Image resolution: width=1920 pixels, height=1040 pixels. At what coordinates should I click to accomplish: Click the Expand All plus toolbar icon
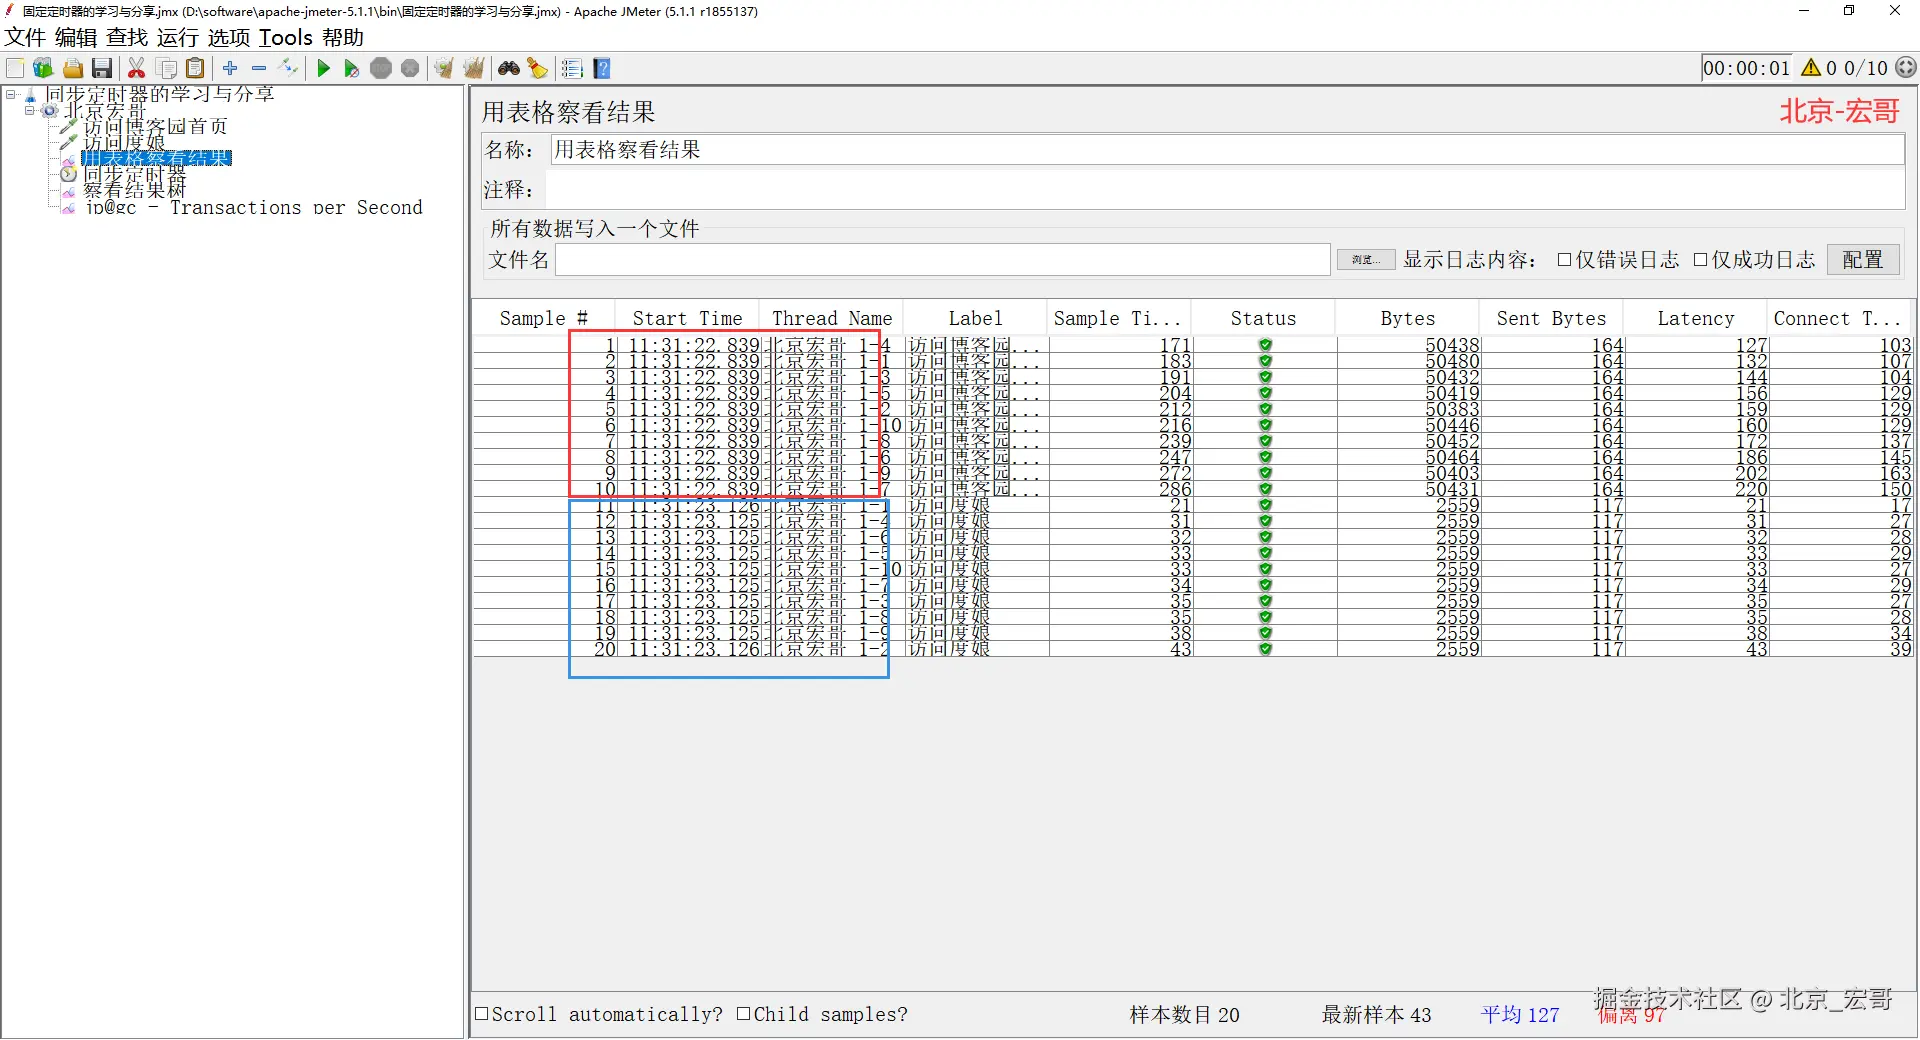(230, 68)
